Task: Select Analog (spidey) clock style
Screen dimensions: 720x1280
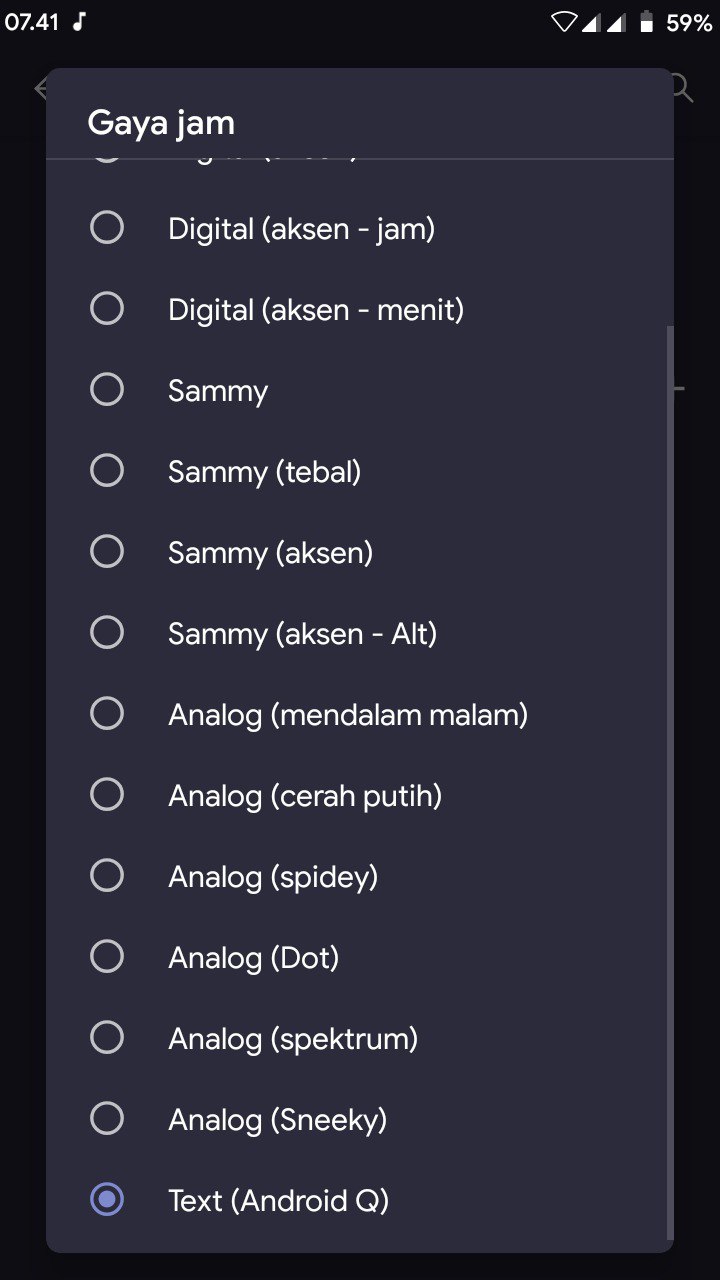Action: [360, 877]
